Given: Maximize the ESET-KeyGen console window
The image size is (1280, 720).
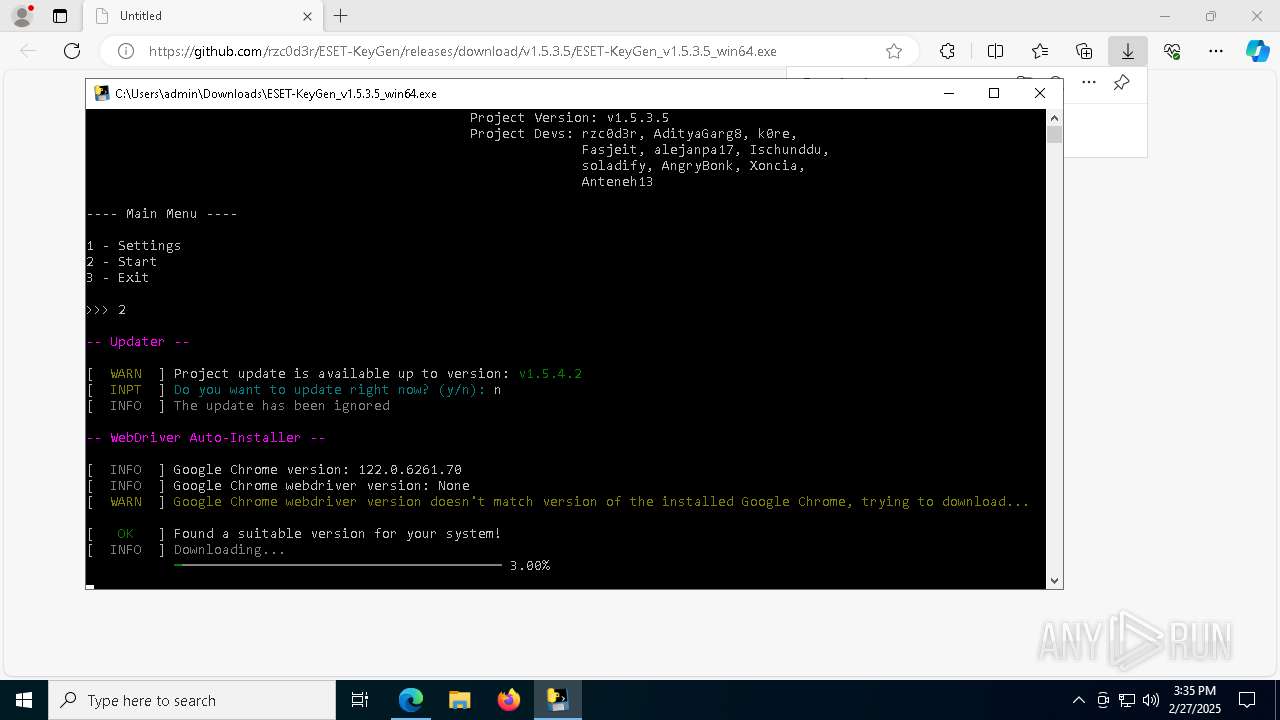Looking at the screenshot, I should click(x=994, y=93).
